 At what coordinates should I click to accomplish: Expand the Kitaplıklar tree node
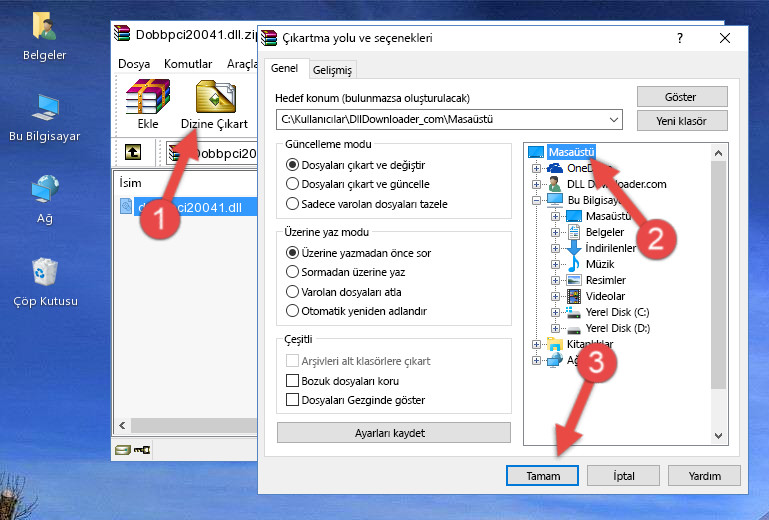[536, 344]
